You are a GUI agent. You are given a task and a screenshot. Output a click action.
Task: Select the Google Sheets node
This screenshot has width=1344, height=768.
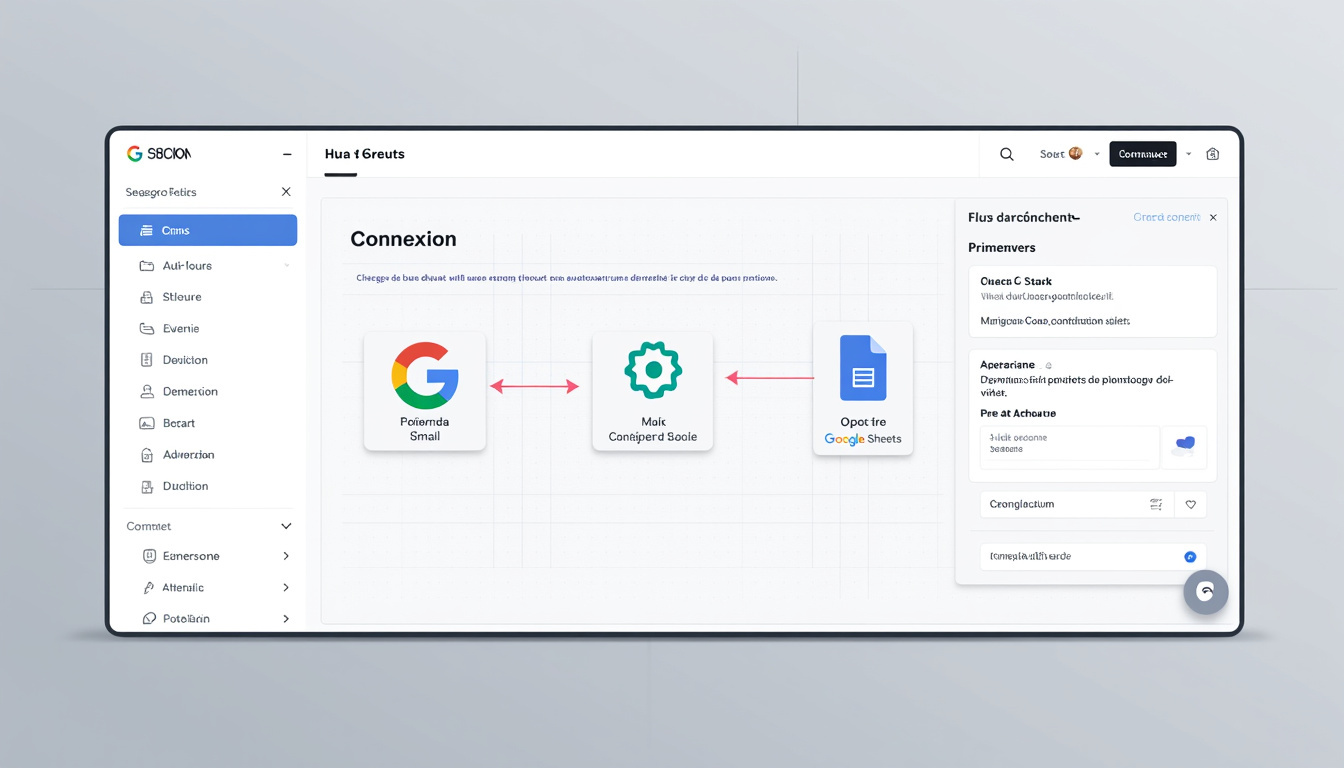tap(863, 388)
